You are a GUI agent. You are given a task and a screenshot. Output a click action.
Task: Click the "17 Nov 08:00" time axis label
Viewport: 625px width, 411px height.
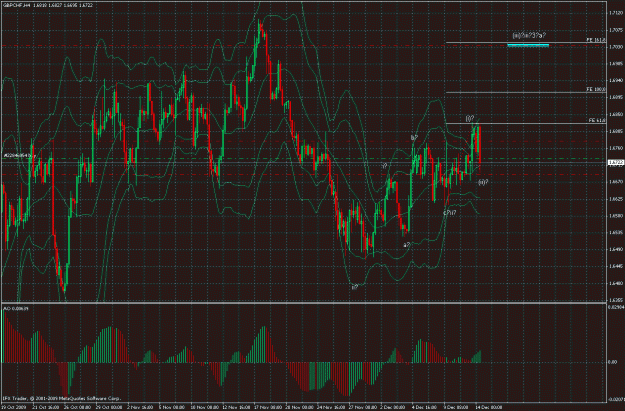pyautogui.click(x=267, y=408)
